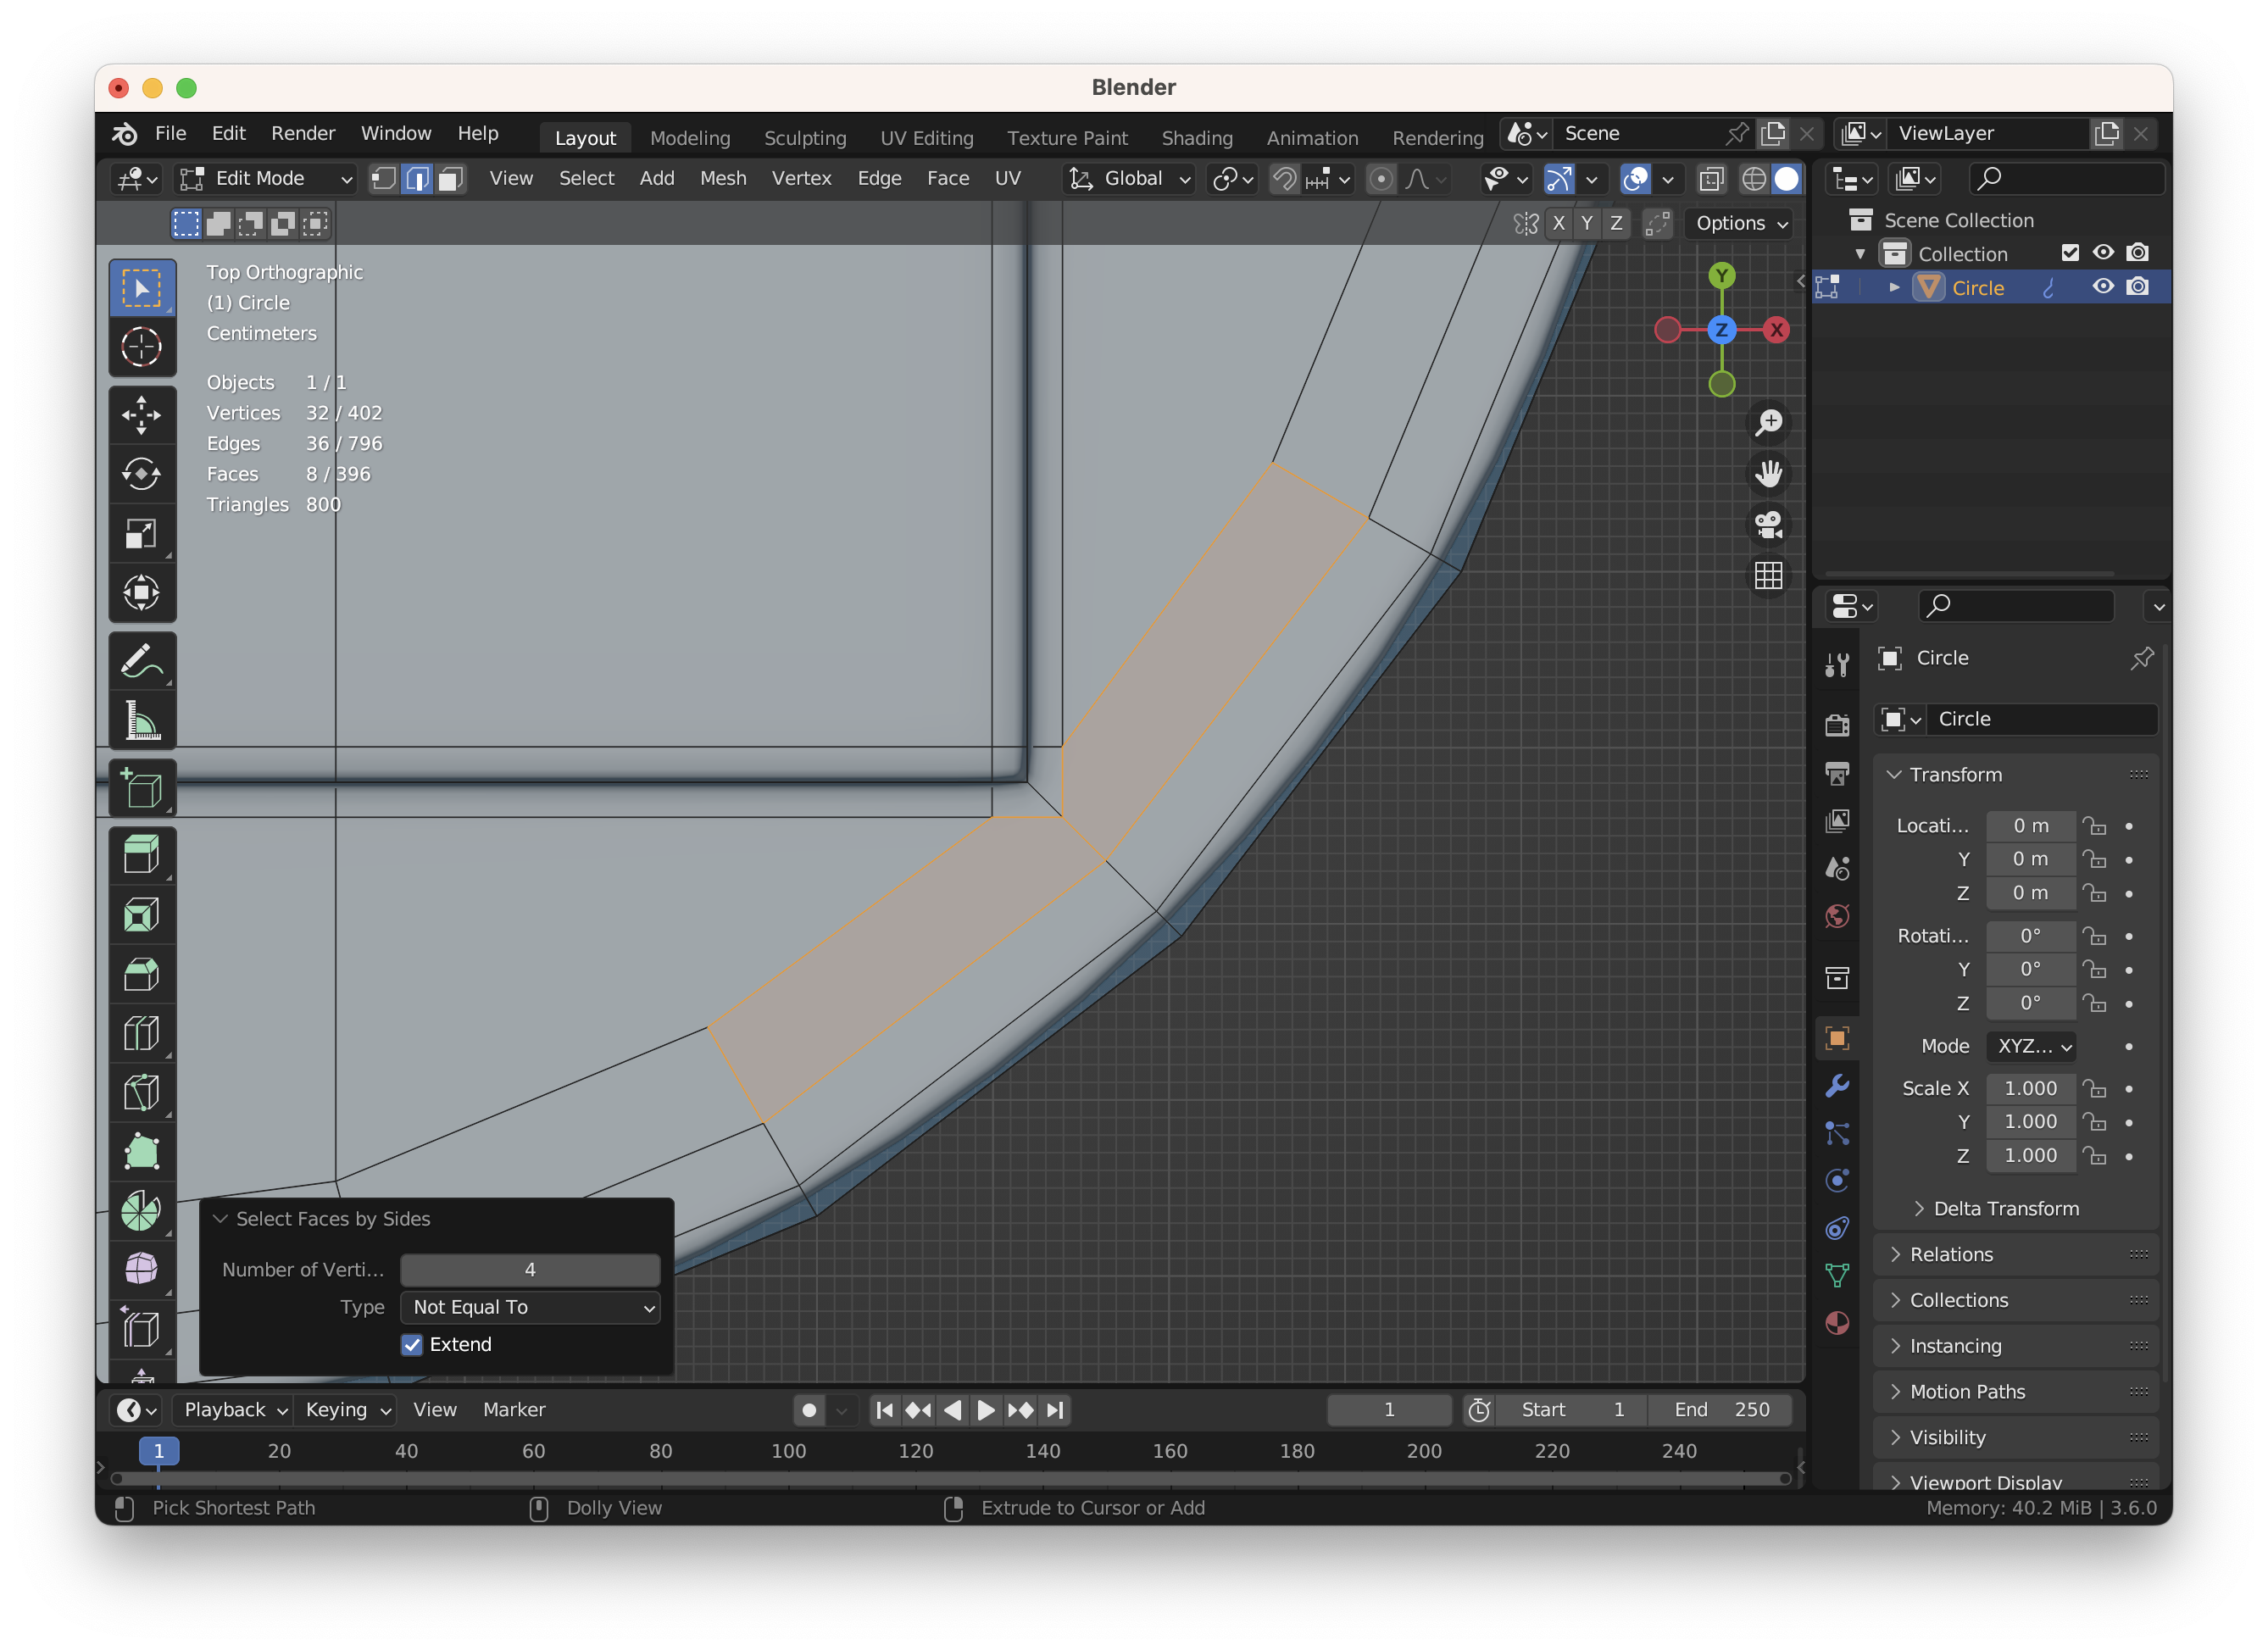Viewport: 2268px width, 1651px height.
Task: Uncheck the Extend checkbox
Action: (412, 1344)
